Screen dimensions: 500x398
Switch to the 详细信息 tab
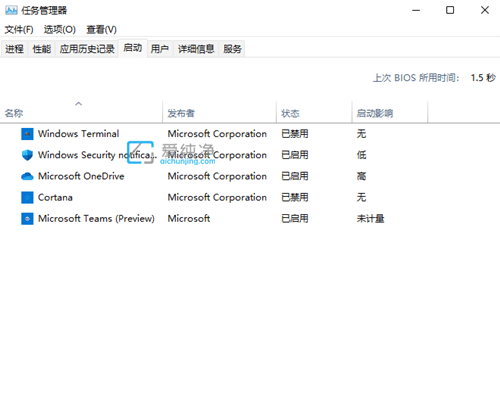[x=196, y=49]
